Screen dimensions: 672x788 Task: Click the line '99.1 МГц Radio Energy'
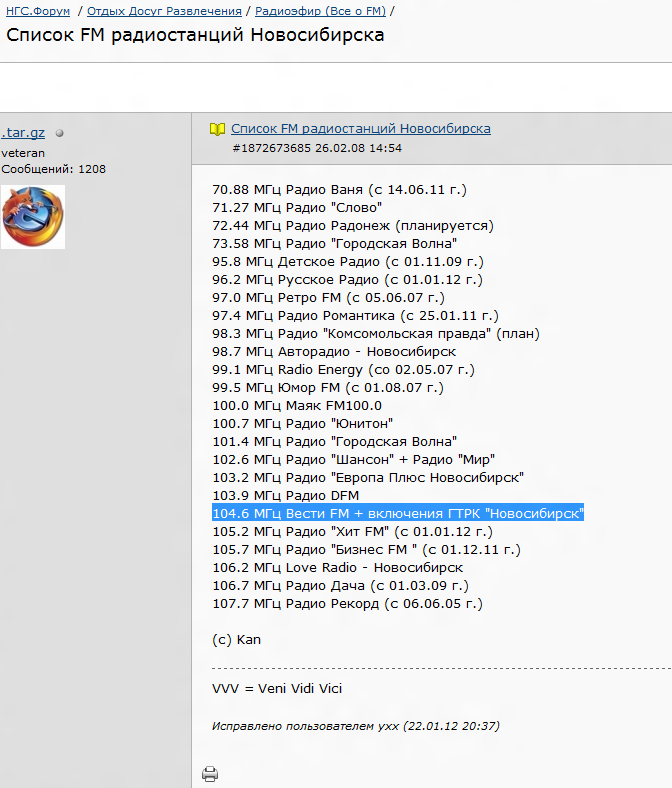tap(343, 370)
